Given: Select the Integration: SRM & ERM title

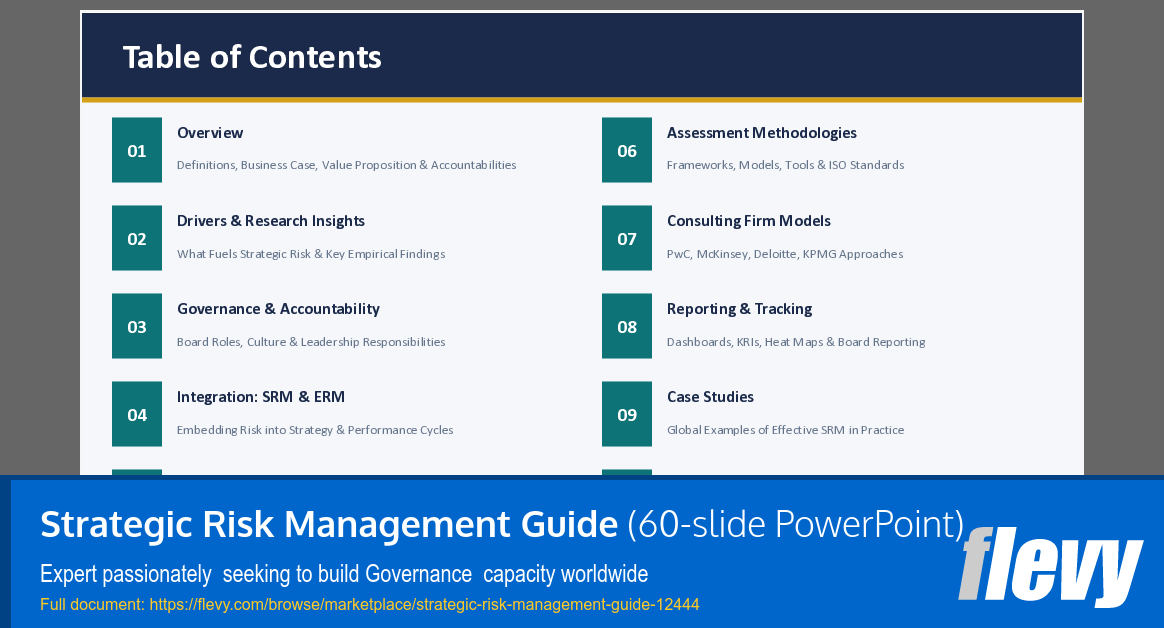Looking at the screenshot, I should click(x=261, y=396).
